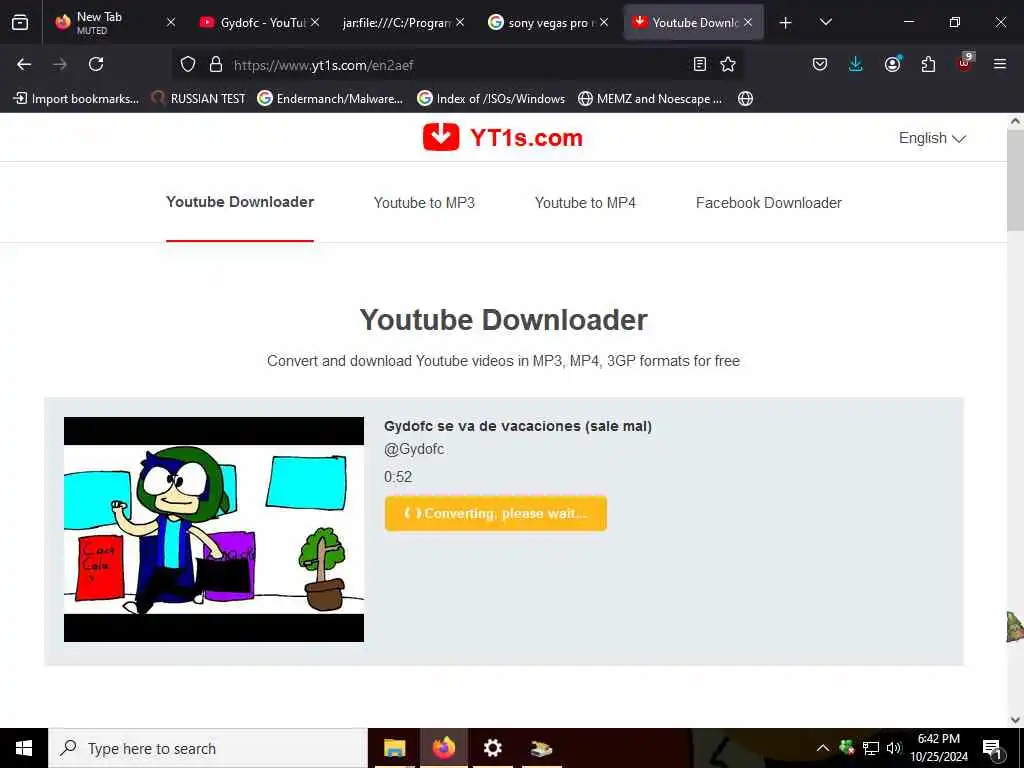Click the YT1s.com logo
This screenshot has width=1024, height=768.
click(x=503, y=137)
